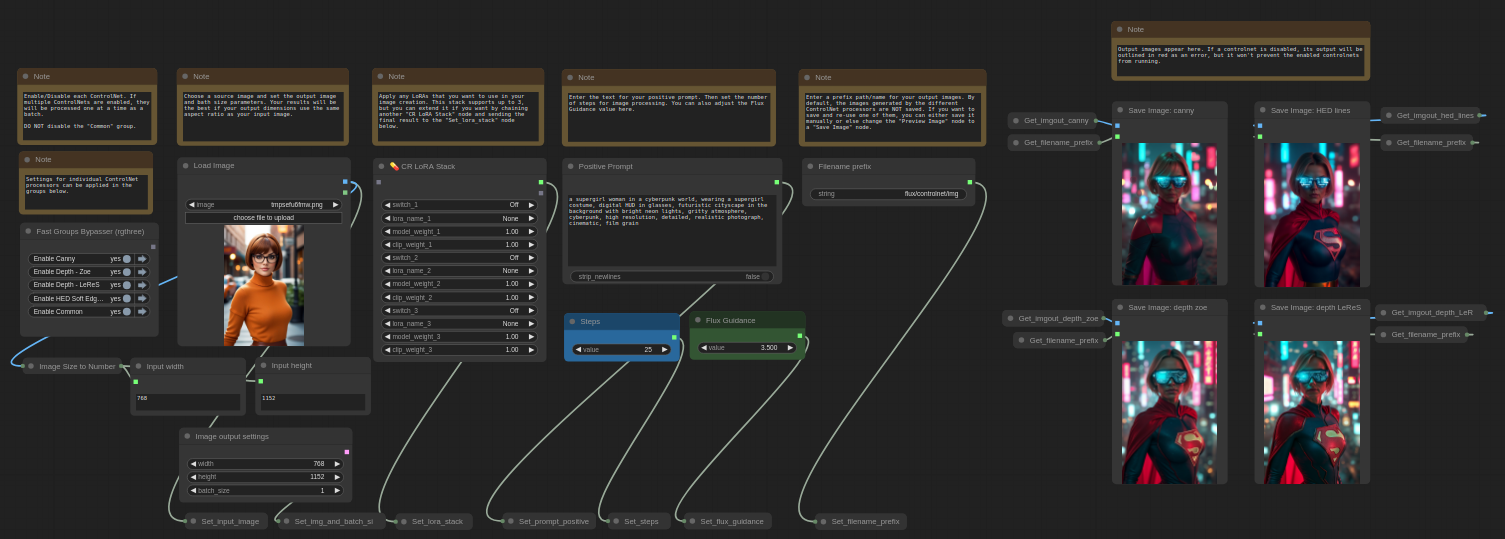Click the Save Image: canny collapse dot
1505x539 pixels.
tap(1120, 110)
